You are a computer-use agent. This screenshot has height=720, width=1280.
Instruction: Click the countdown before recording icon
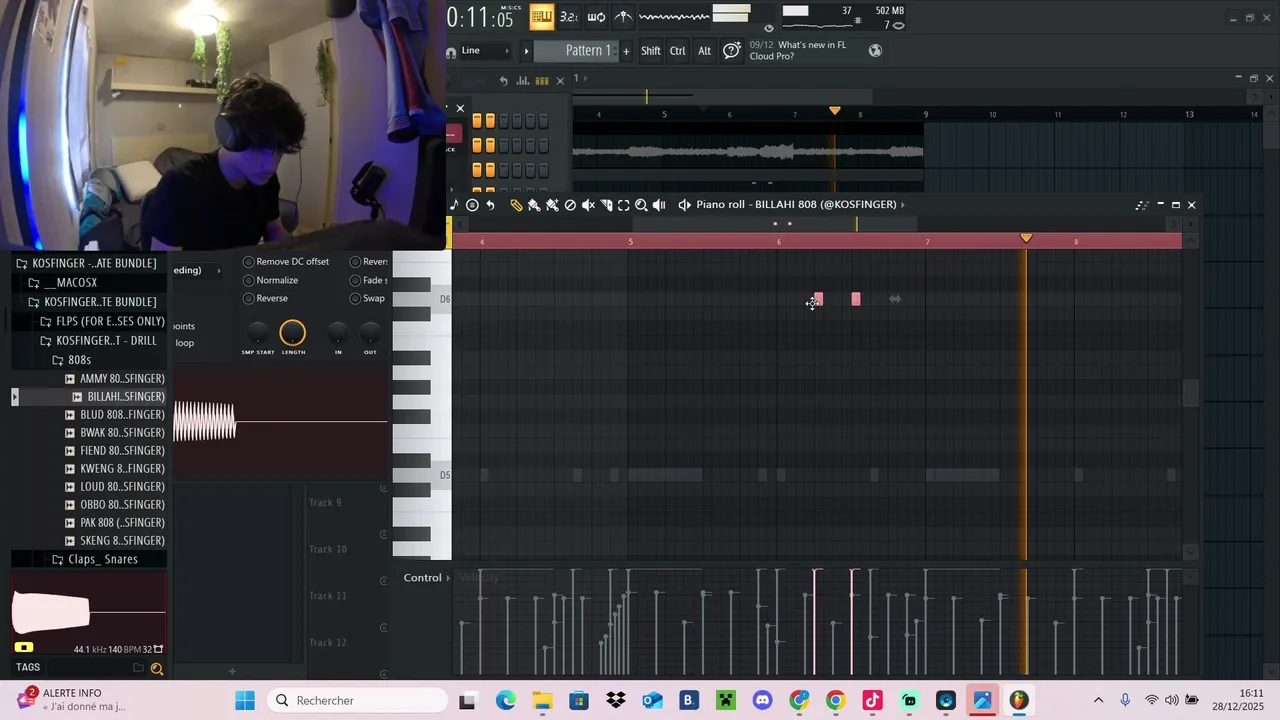[x=569, y=16]
